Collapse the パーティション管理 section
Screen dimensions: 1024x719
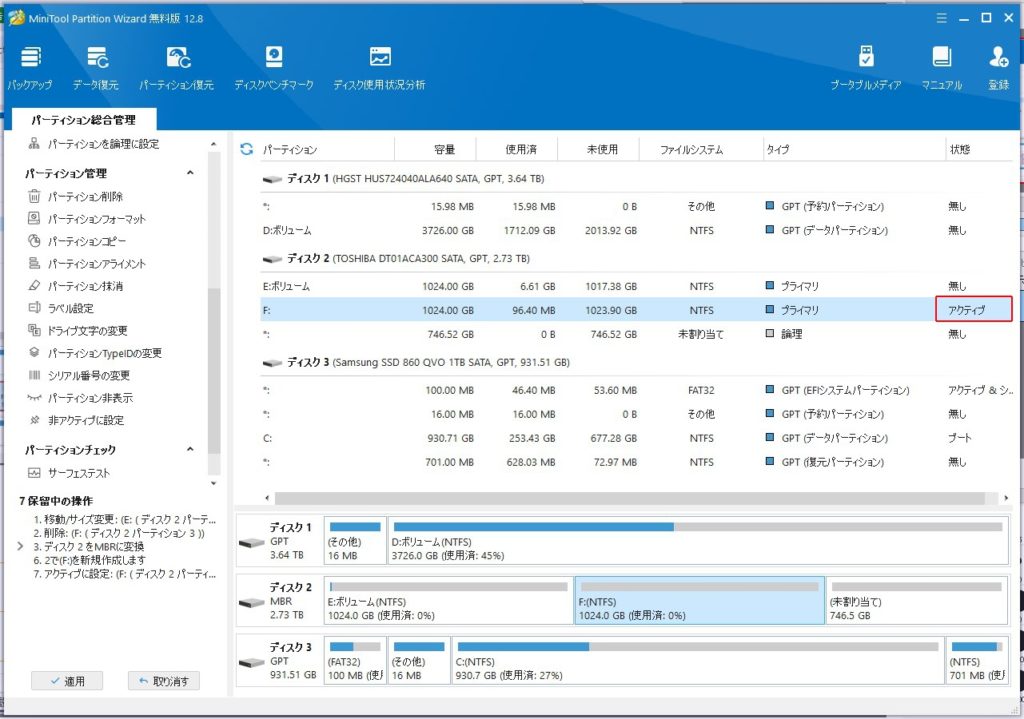coord(190,174)
